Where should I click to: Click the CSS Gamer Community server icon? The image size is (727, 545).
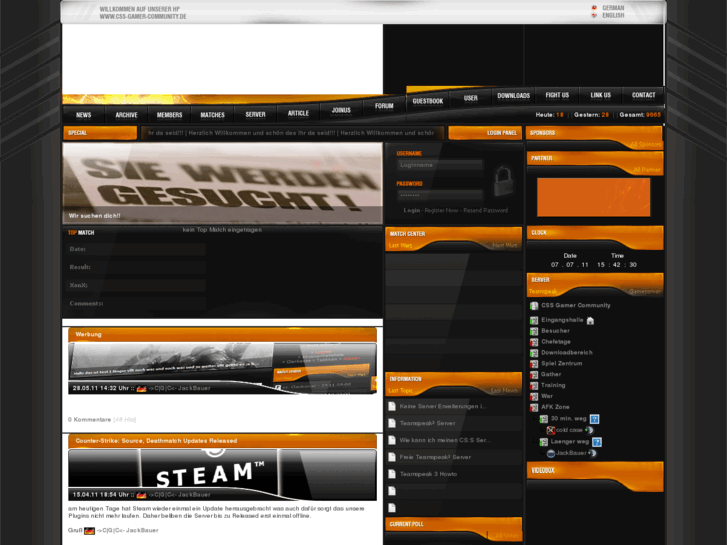click(534, 306)
